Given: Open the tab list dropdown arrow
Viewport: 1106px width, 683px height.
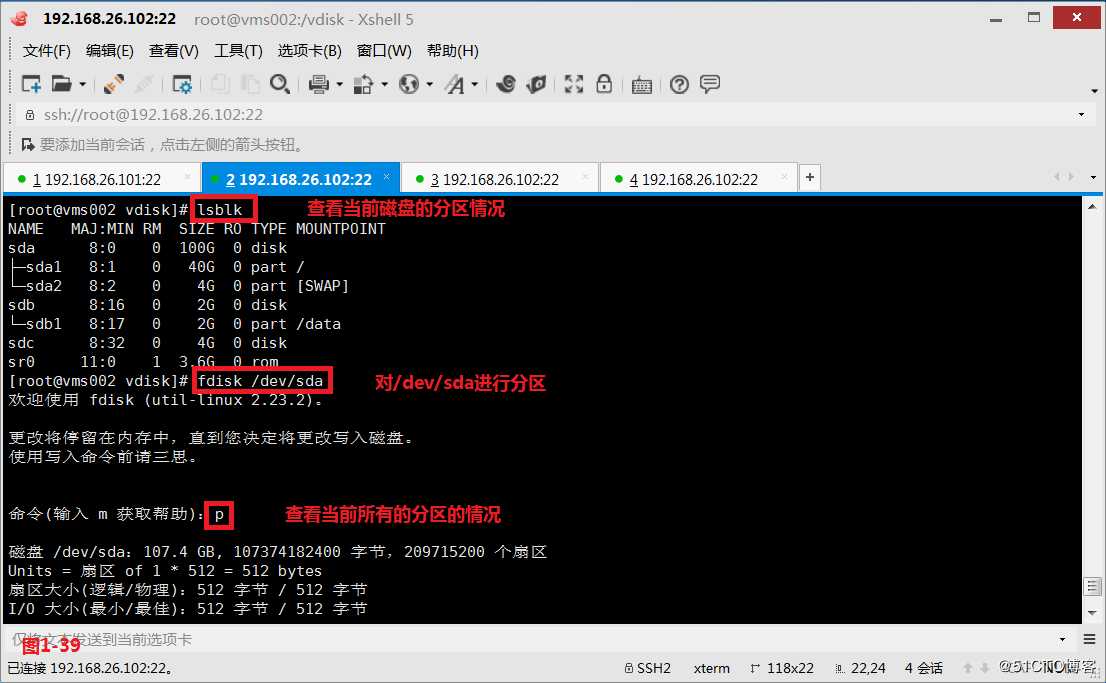Looking at the screenshot, I should (x=1093, y=177).
